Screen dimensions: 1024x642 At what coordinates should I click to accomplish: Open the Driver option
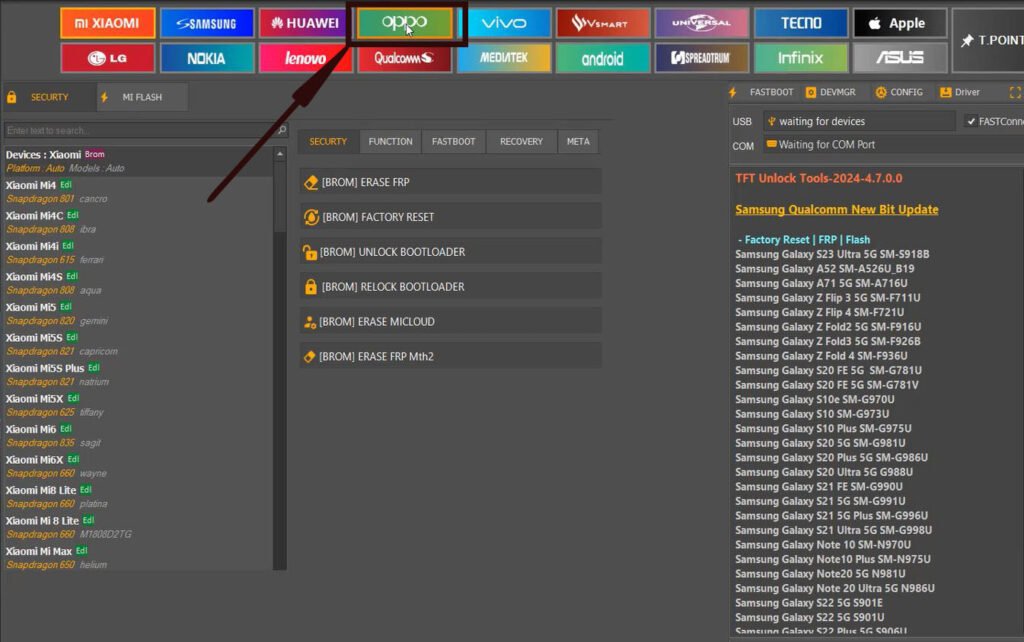(960, 93)
